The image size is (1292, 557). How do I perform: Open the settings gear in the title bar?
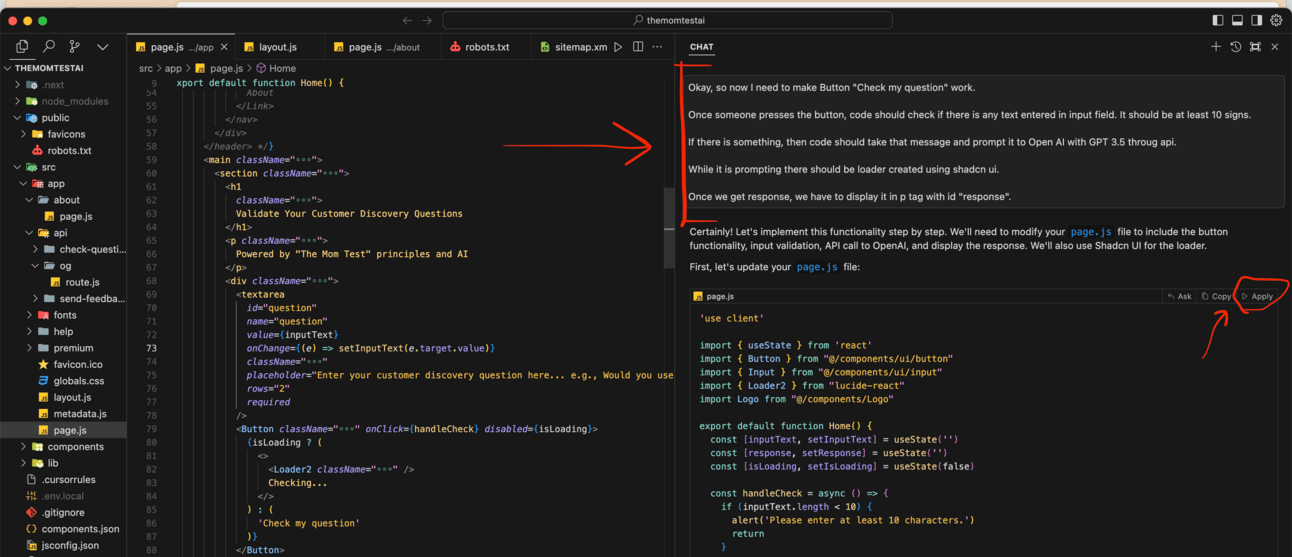(x=1276, y=20)
